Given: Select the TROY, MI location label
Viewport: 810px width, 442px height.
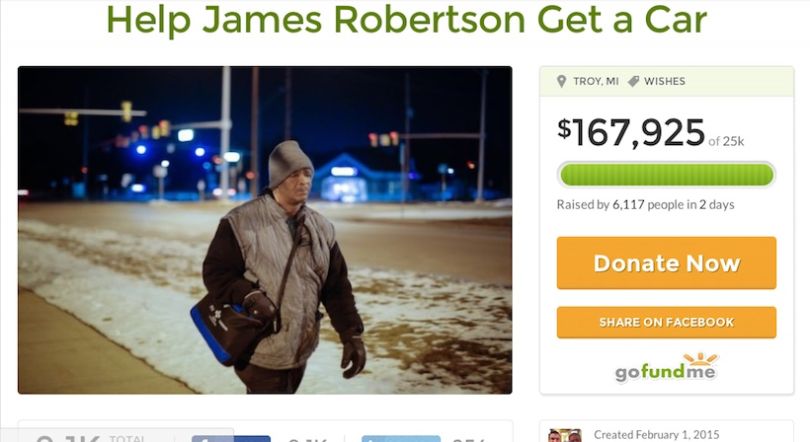Looking at the screenshot, I should [x=596, y=81].
